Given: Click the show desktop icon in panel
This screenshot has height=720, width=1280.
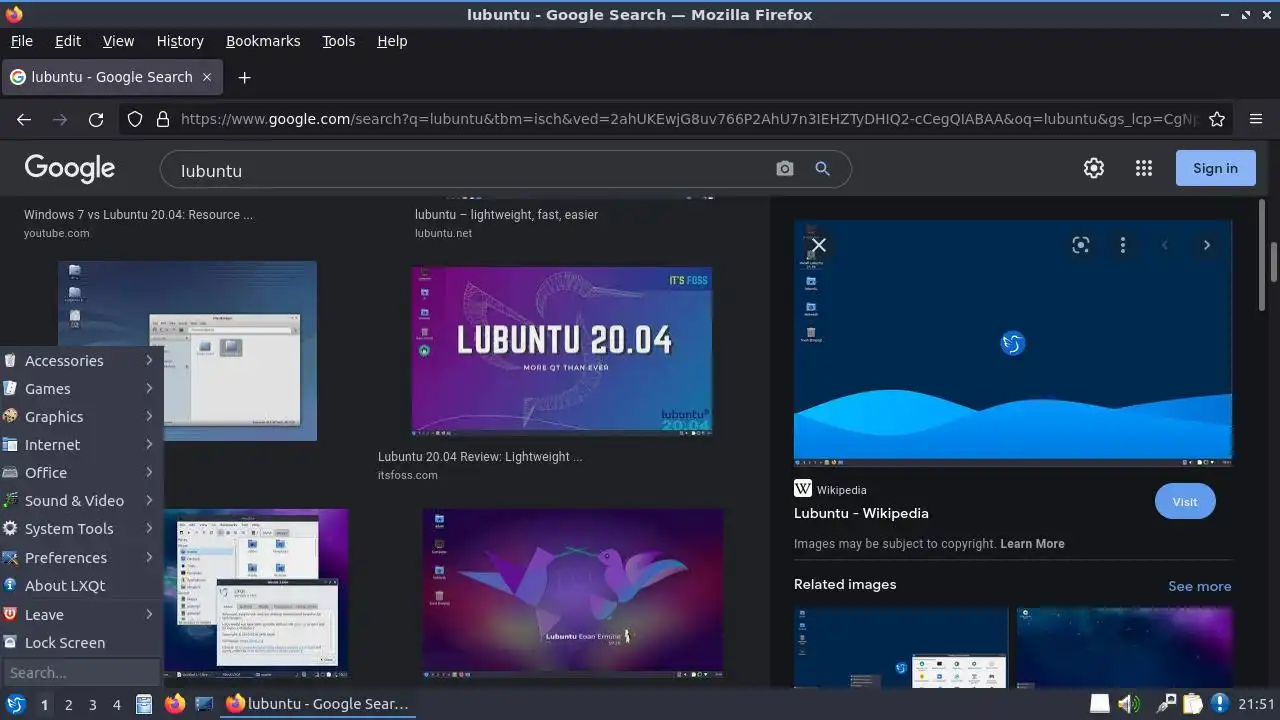Looking at the screenshot, I should [x=204, y=704].
